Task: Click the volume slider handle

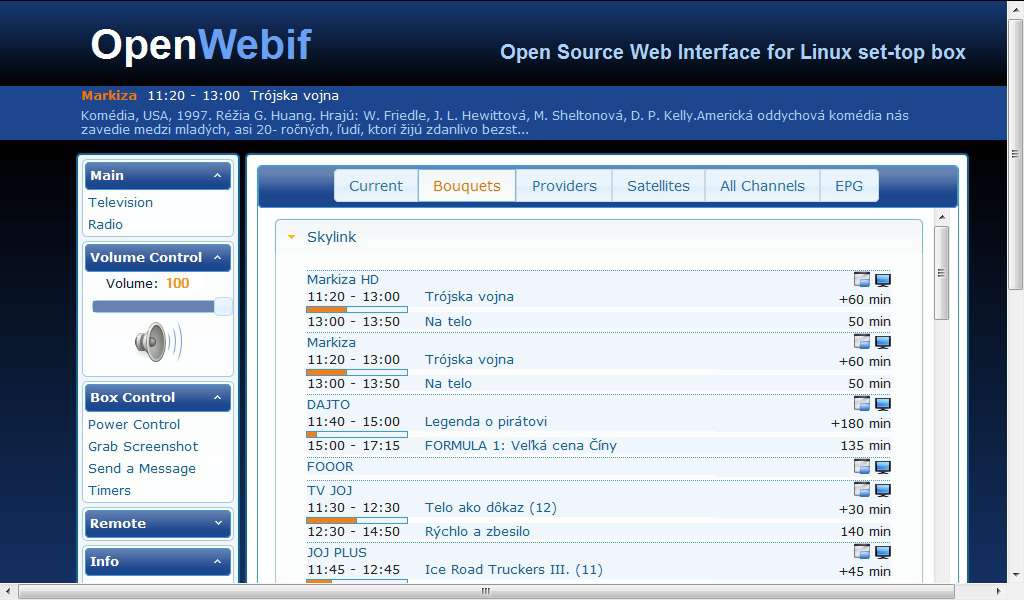Action: [x=223, y=307]
